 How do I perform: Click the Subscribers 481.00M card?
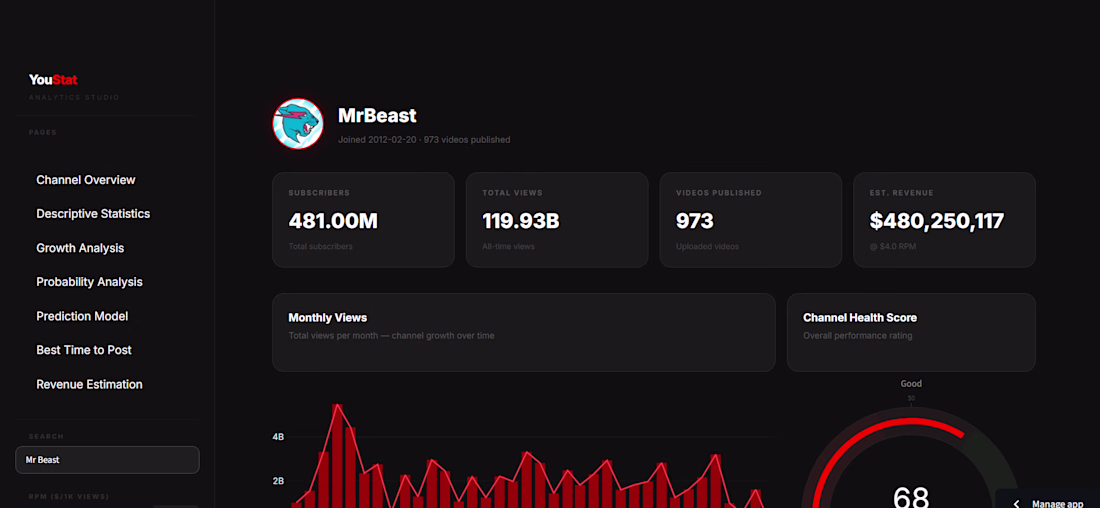(363, 220)
